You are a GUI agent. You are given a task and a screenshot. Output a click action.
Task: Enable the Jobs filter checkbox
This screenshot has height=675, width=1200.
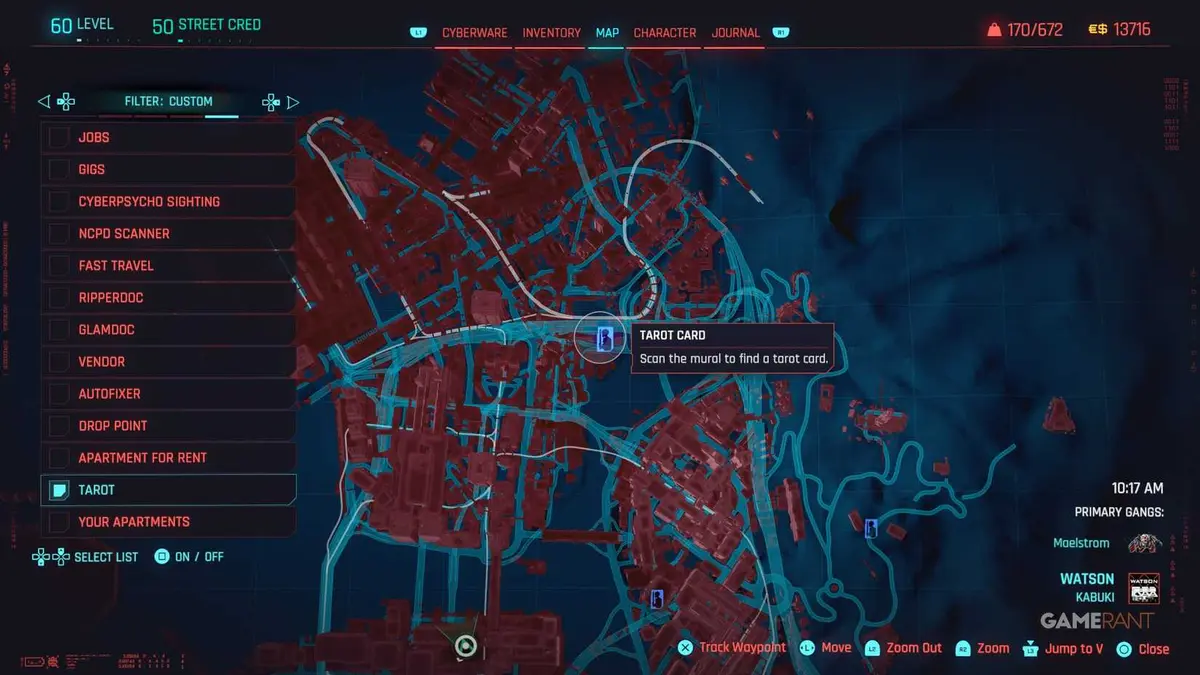point(59,137)
